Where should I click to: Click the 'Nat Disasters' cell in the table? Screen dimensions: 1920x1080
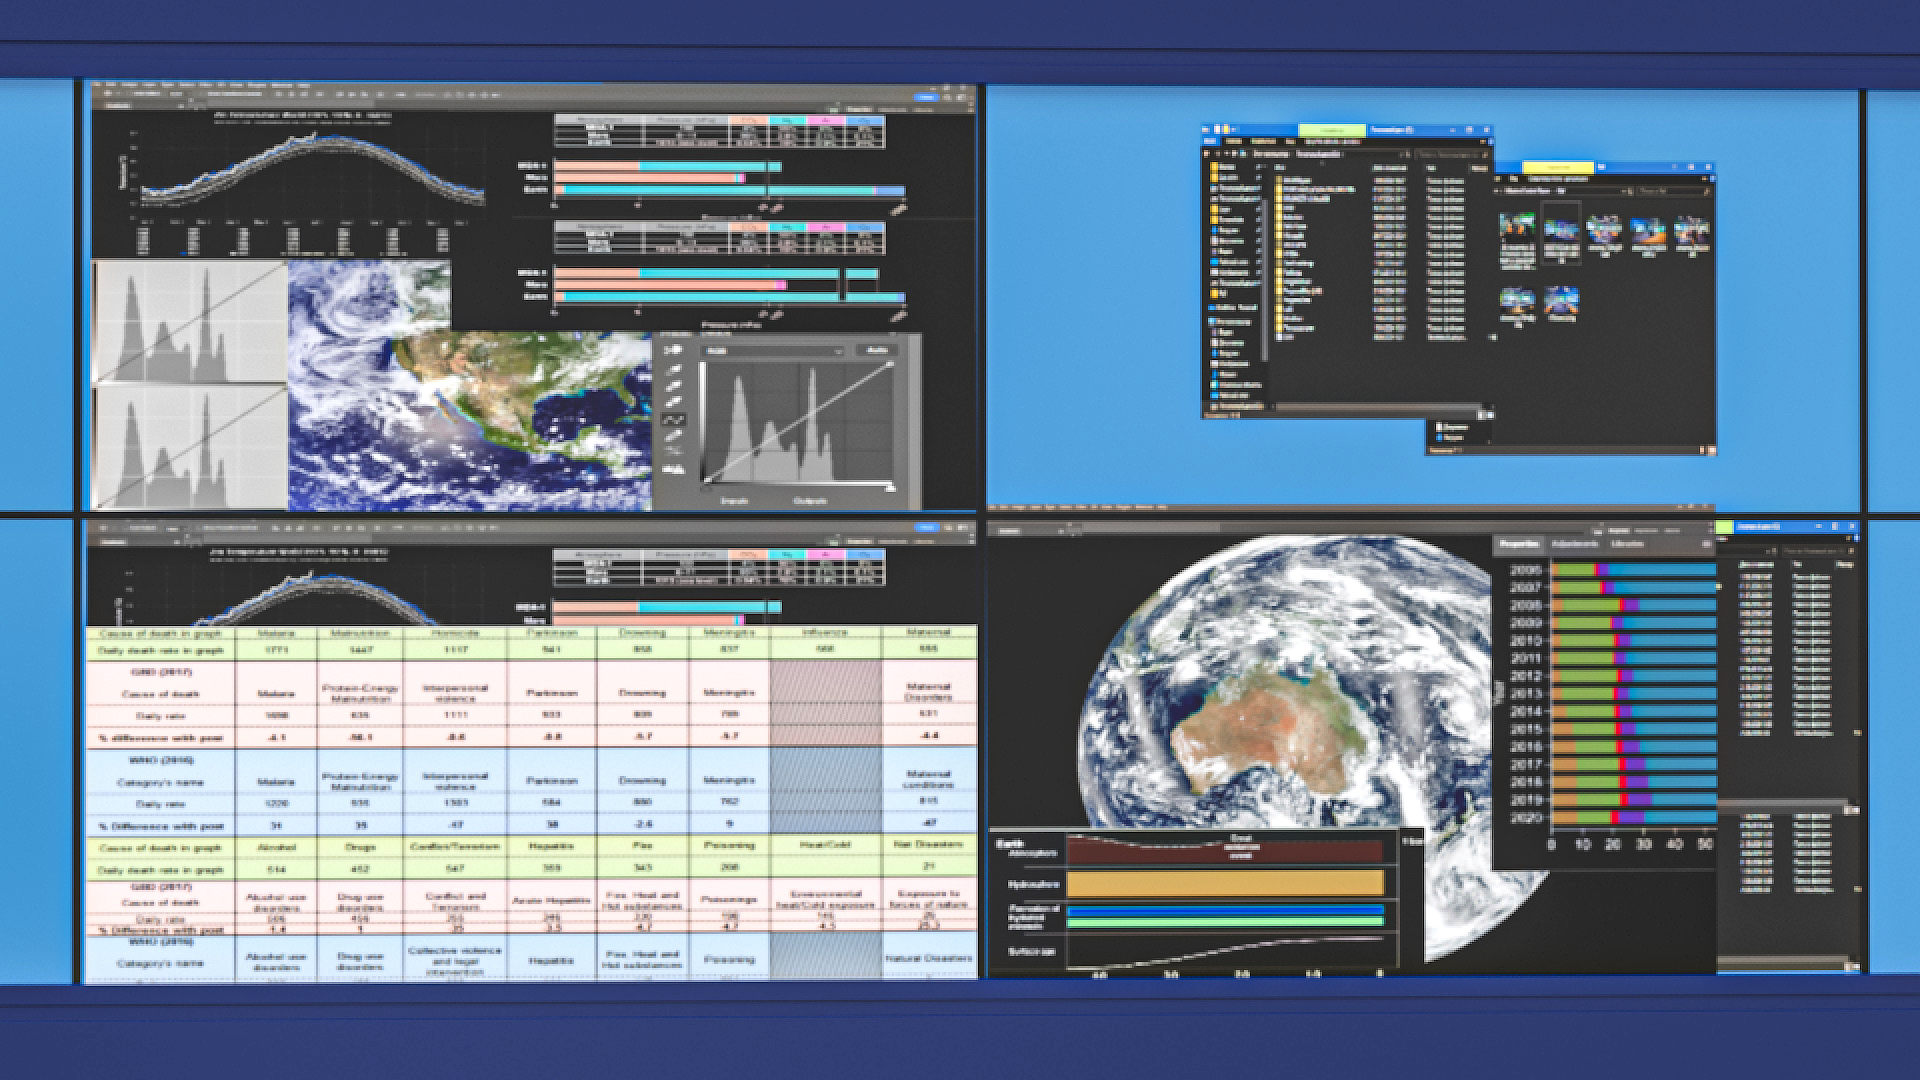point(928,846)
